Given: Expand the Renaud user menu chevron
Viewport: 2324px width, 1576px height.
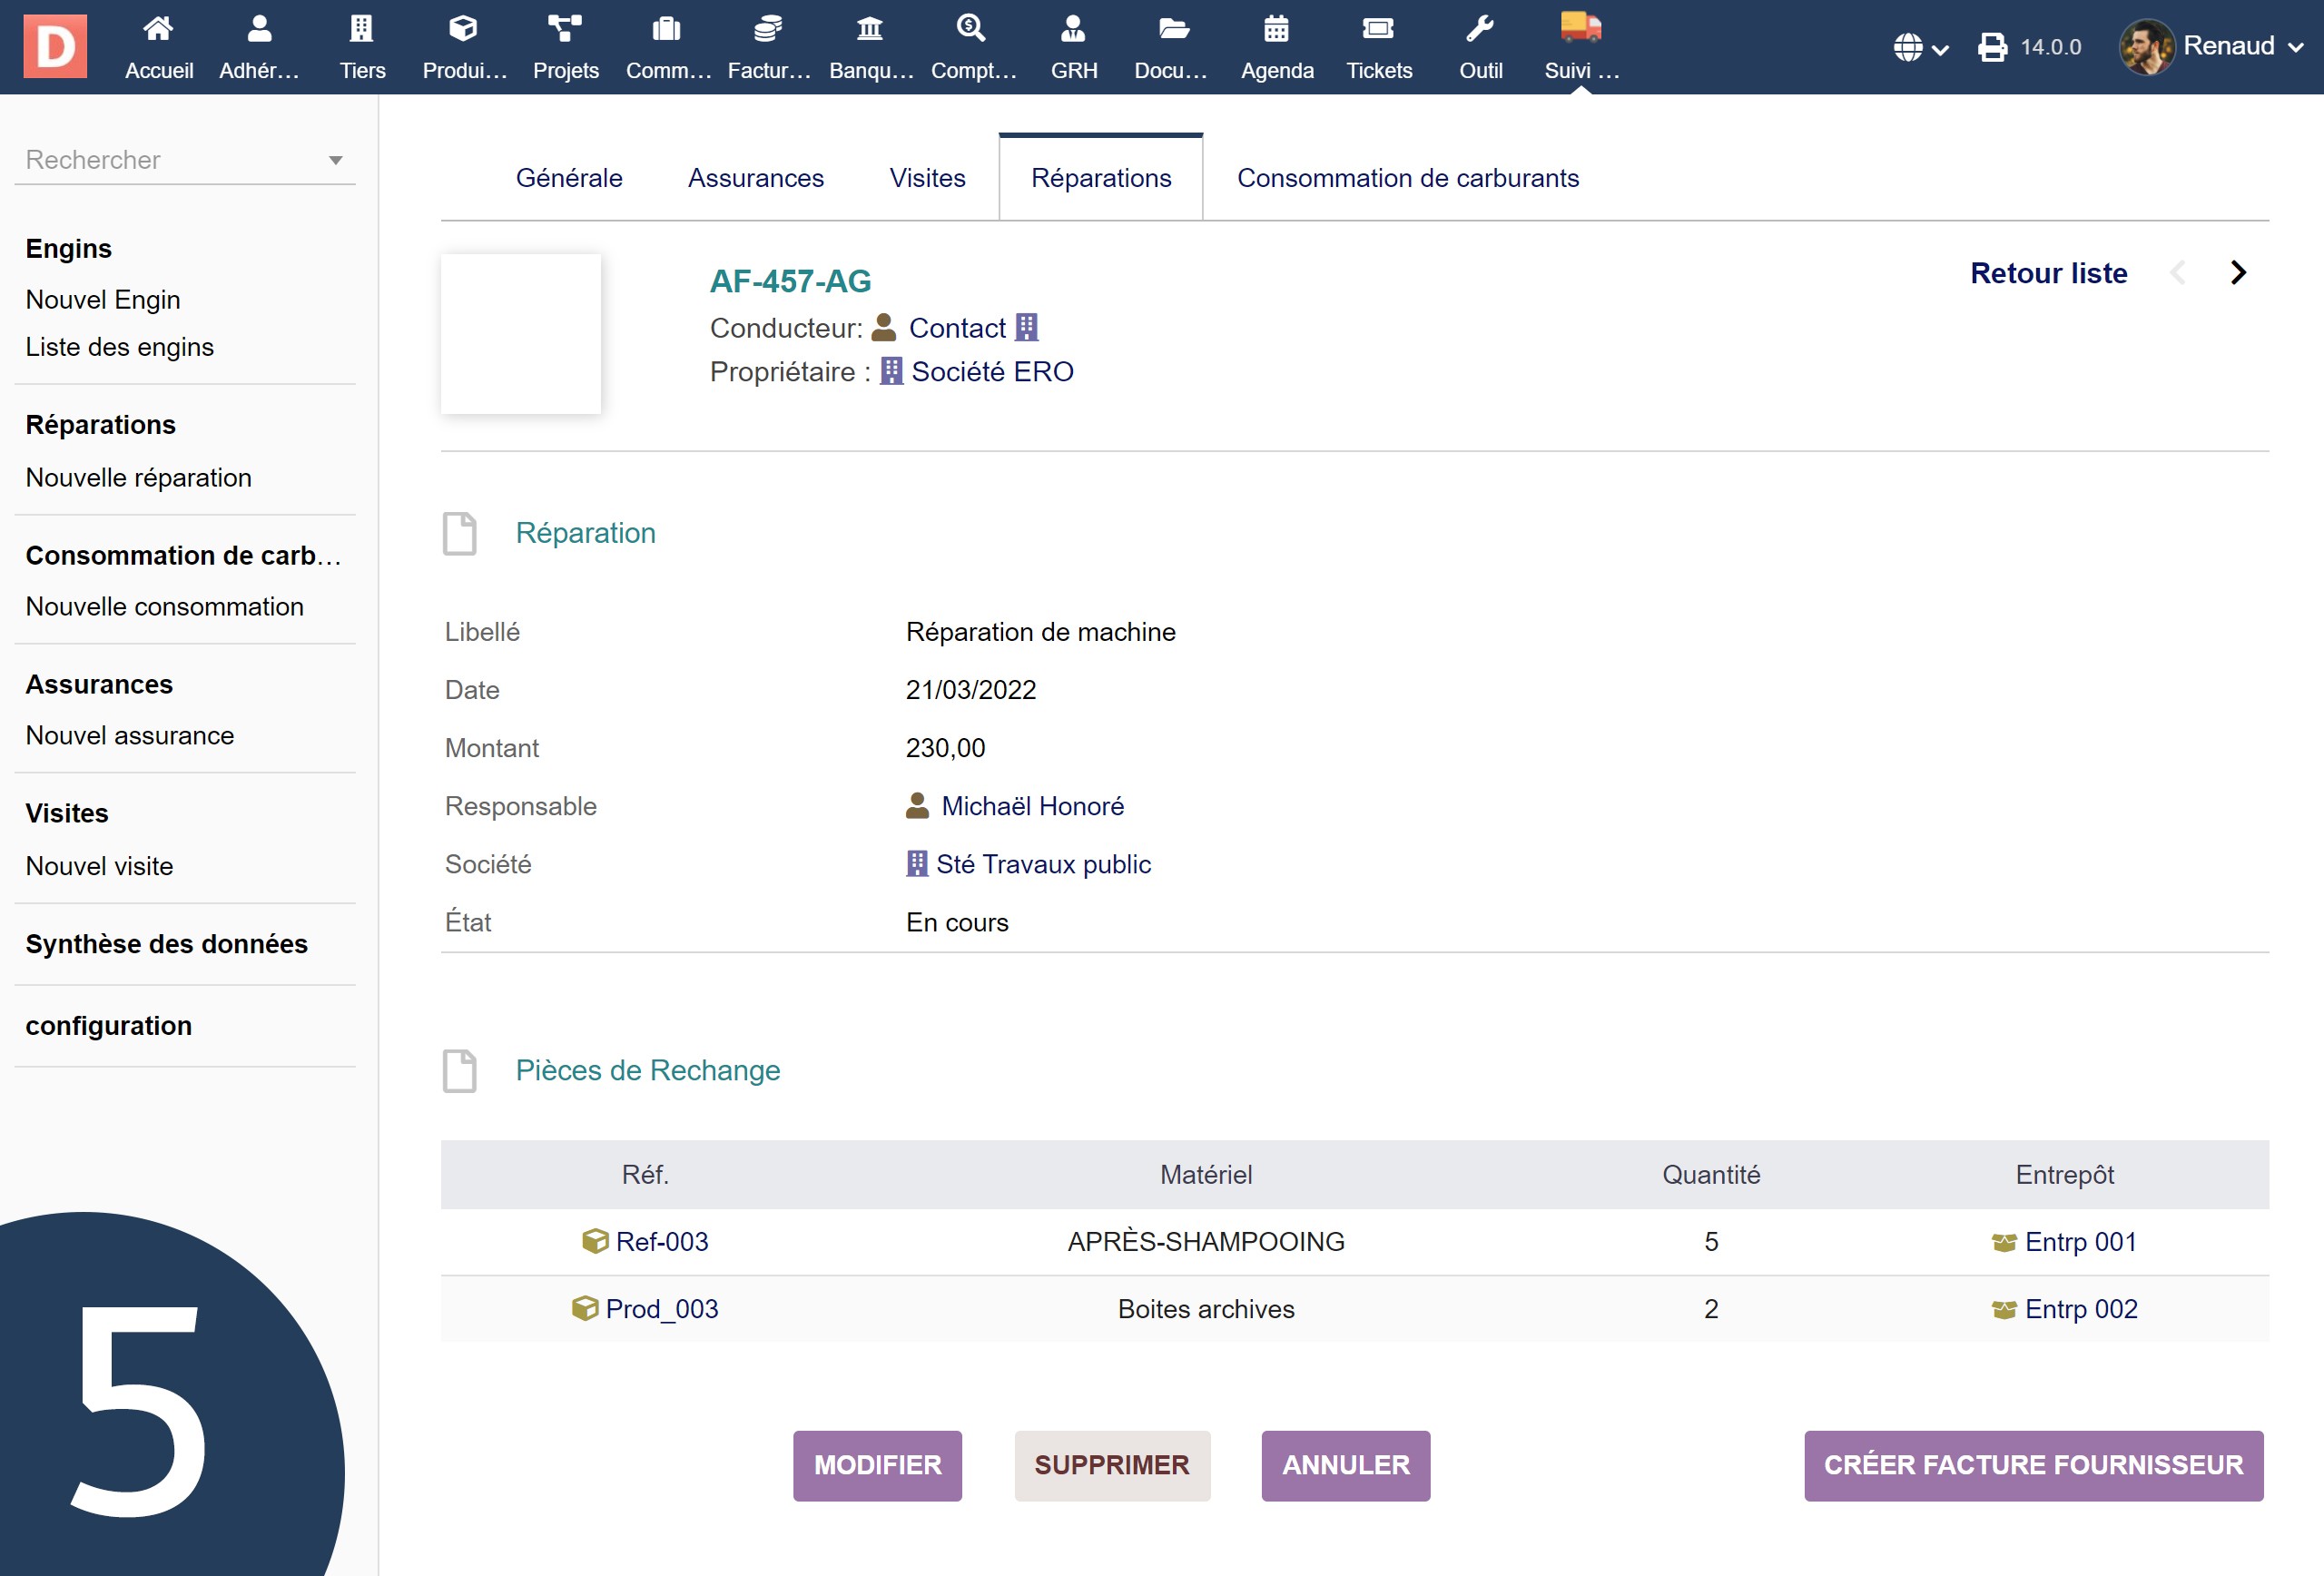Looking at the screenshot, I should [2295, 47].
